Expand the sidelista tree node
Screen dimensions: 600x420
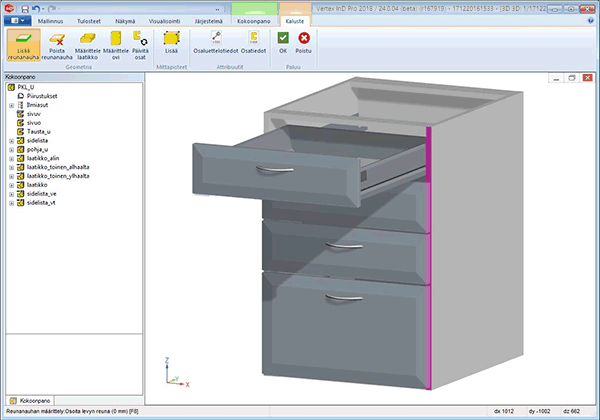tap(10, 140)
